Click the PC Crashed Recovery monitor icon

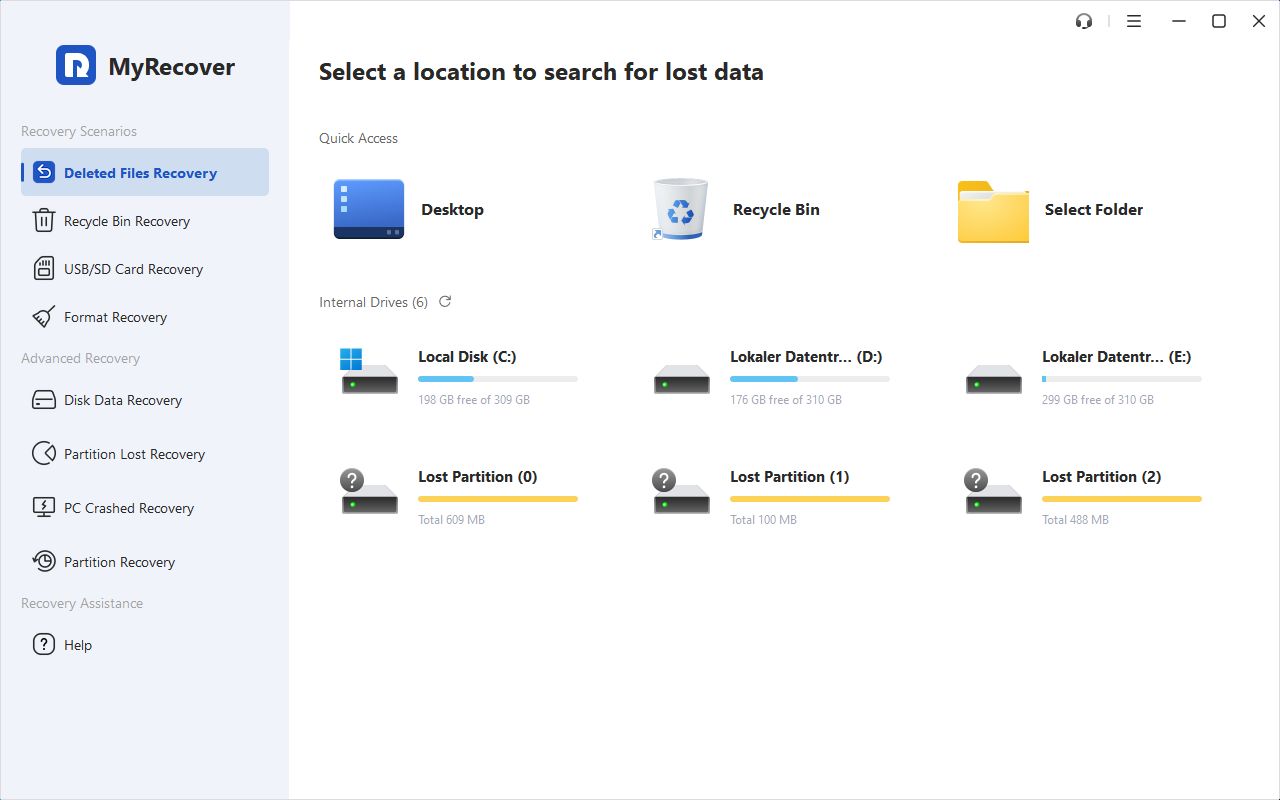pos(44,508)
